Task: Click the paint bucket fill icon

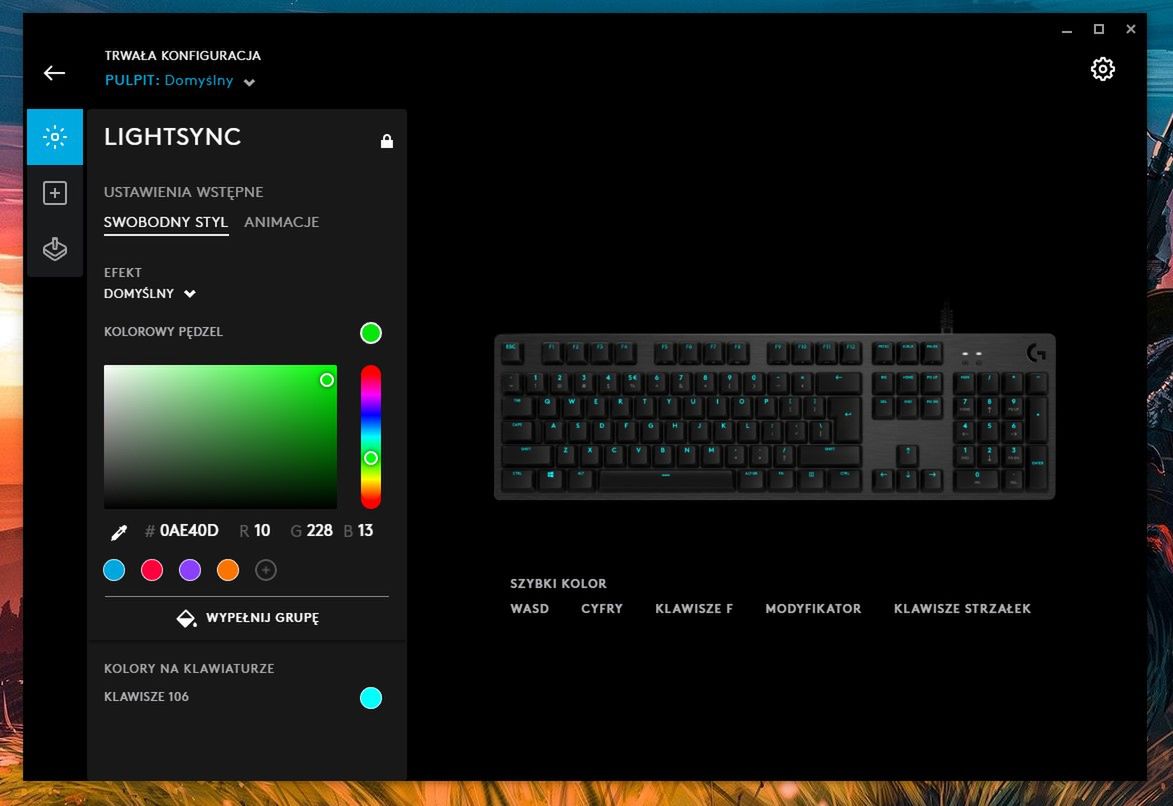Action: pyautogui.click(x=186, y=618)
